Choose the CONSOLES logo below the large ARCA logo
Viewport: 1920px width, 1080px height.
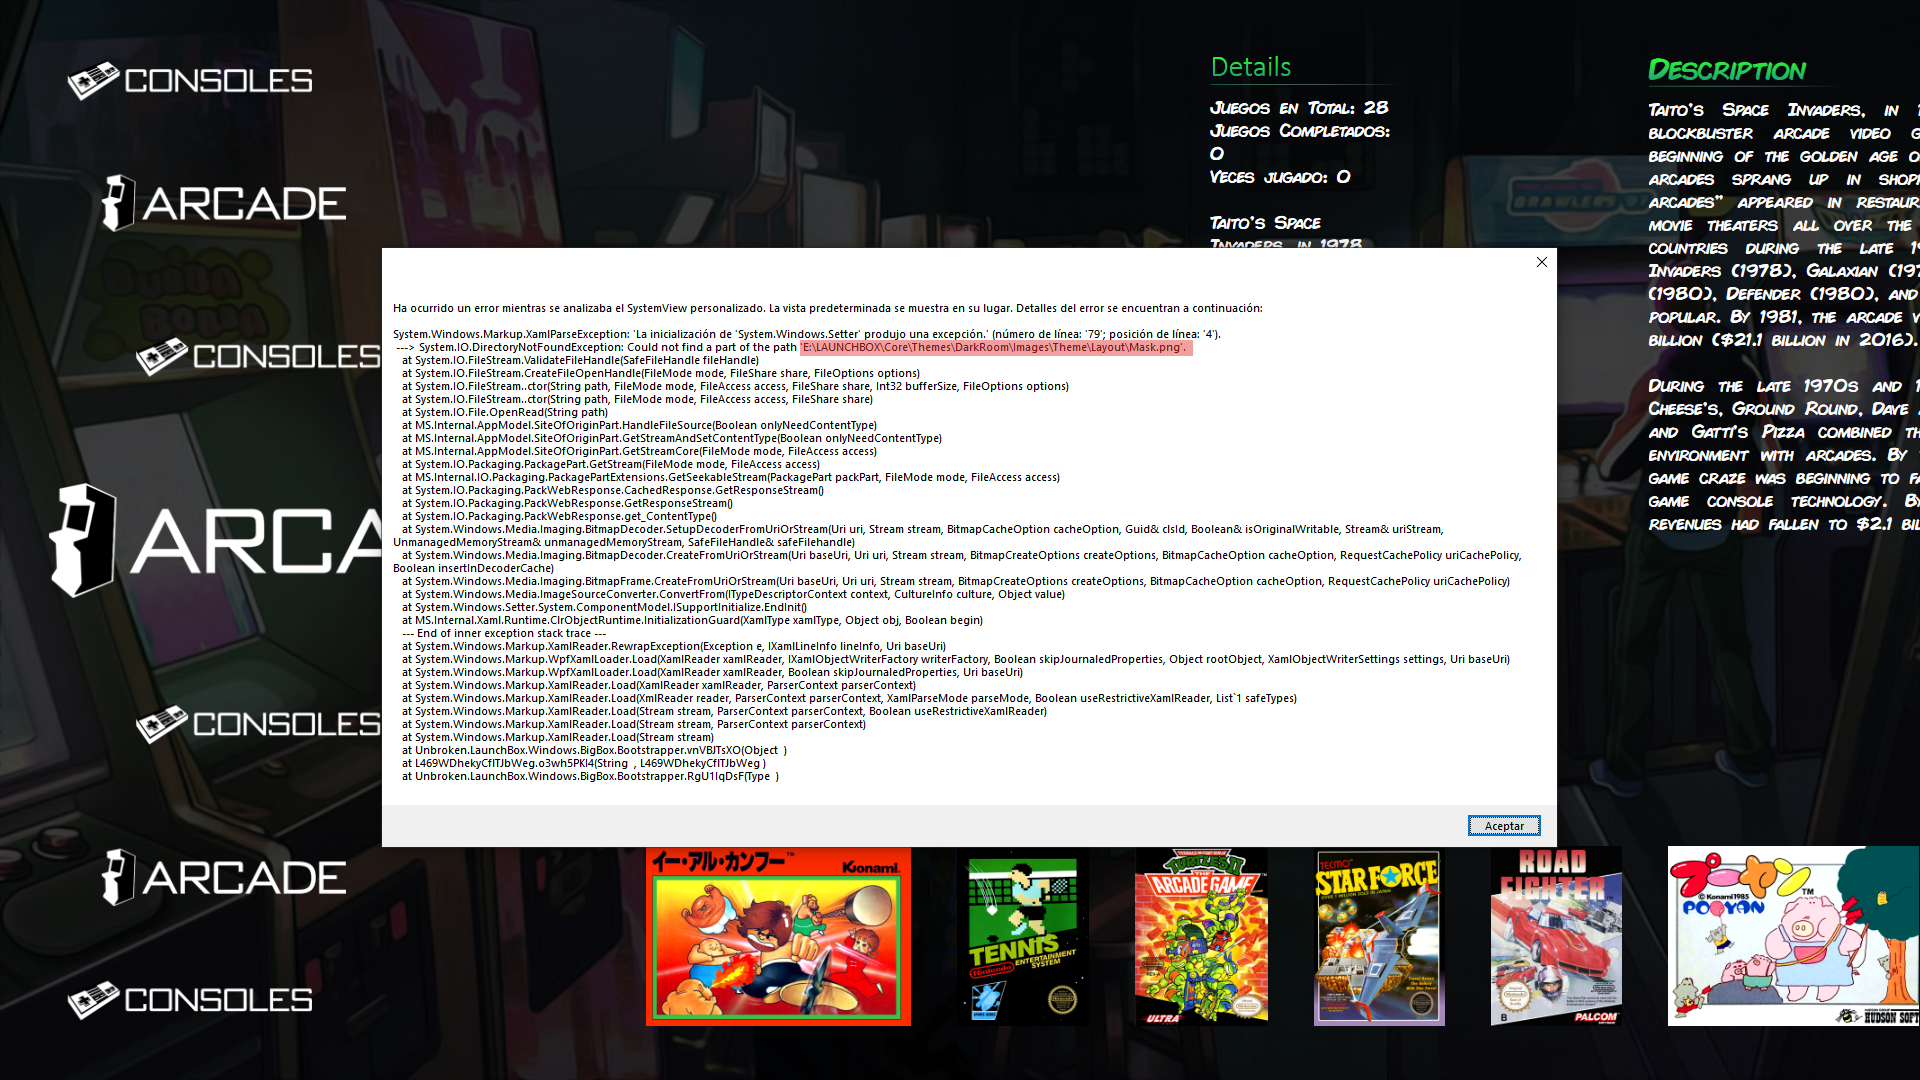[258, 724]
